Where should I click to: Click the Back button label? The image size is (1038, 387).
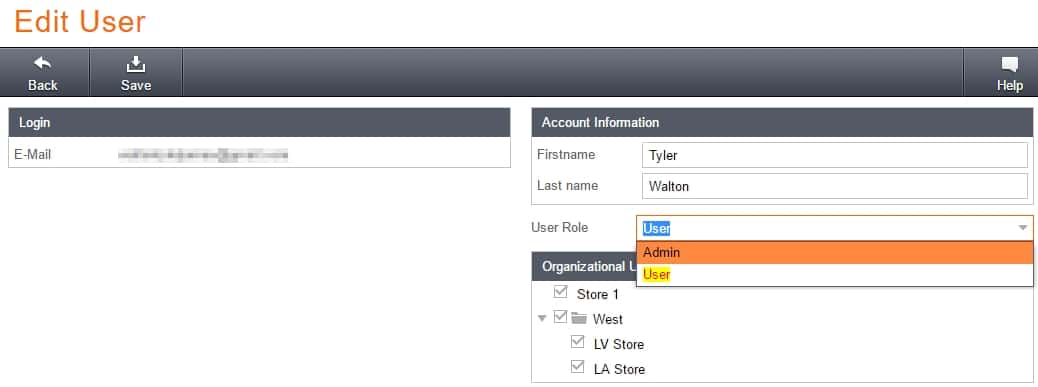coord(43,85)
